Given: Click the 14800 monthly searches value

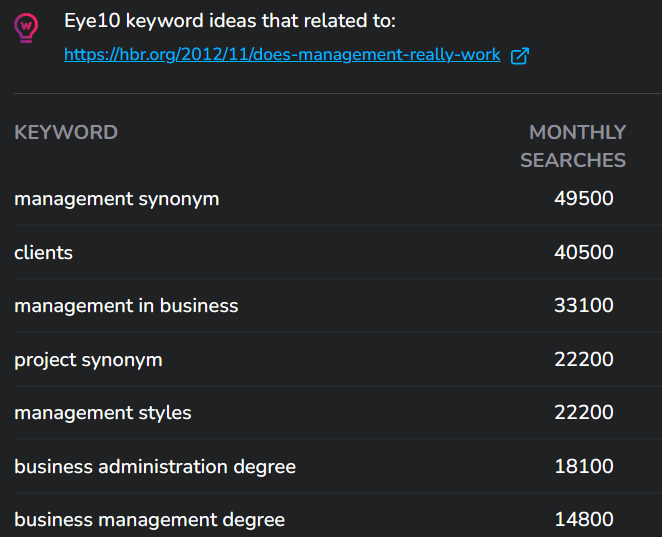Looking at the screenshot, I should pos(584,520).
